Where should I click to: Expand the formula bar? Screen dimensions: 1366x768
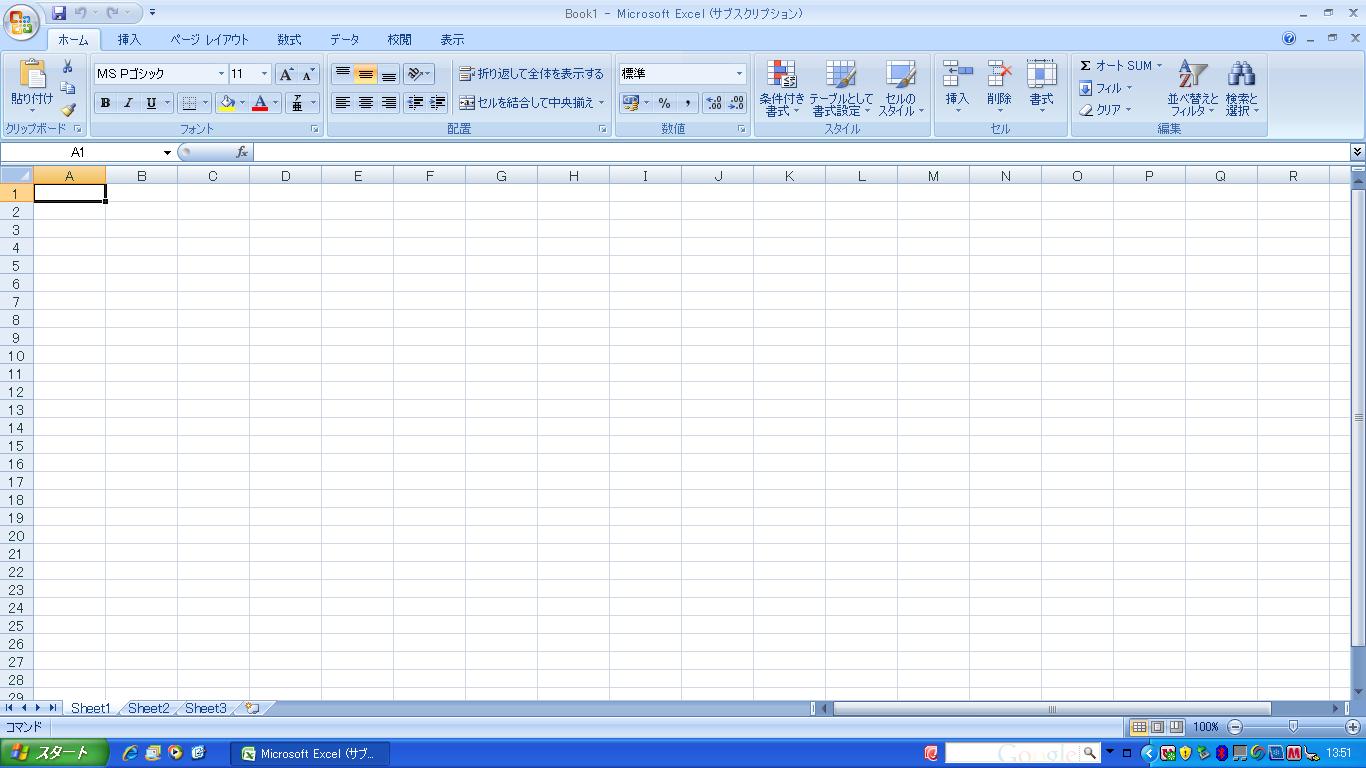tap(1357, 152)
